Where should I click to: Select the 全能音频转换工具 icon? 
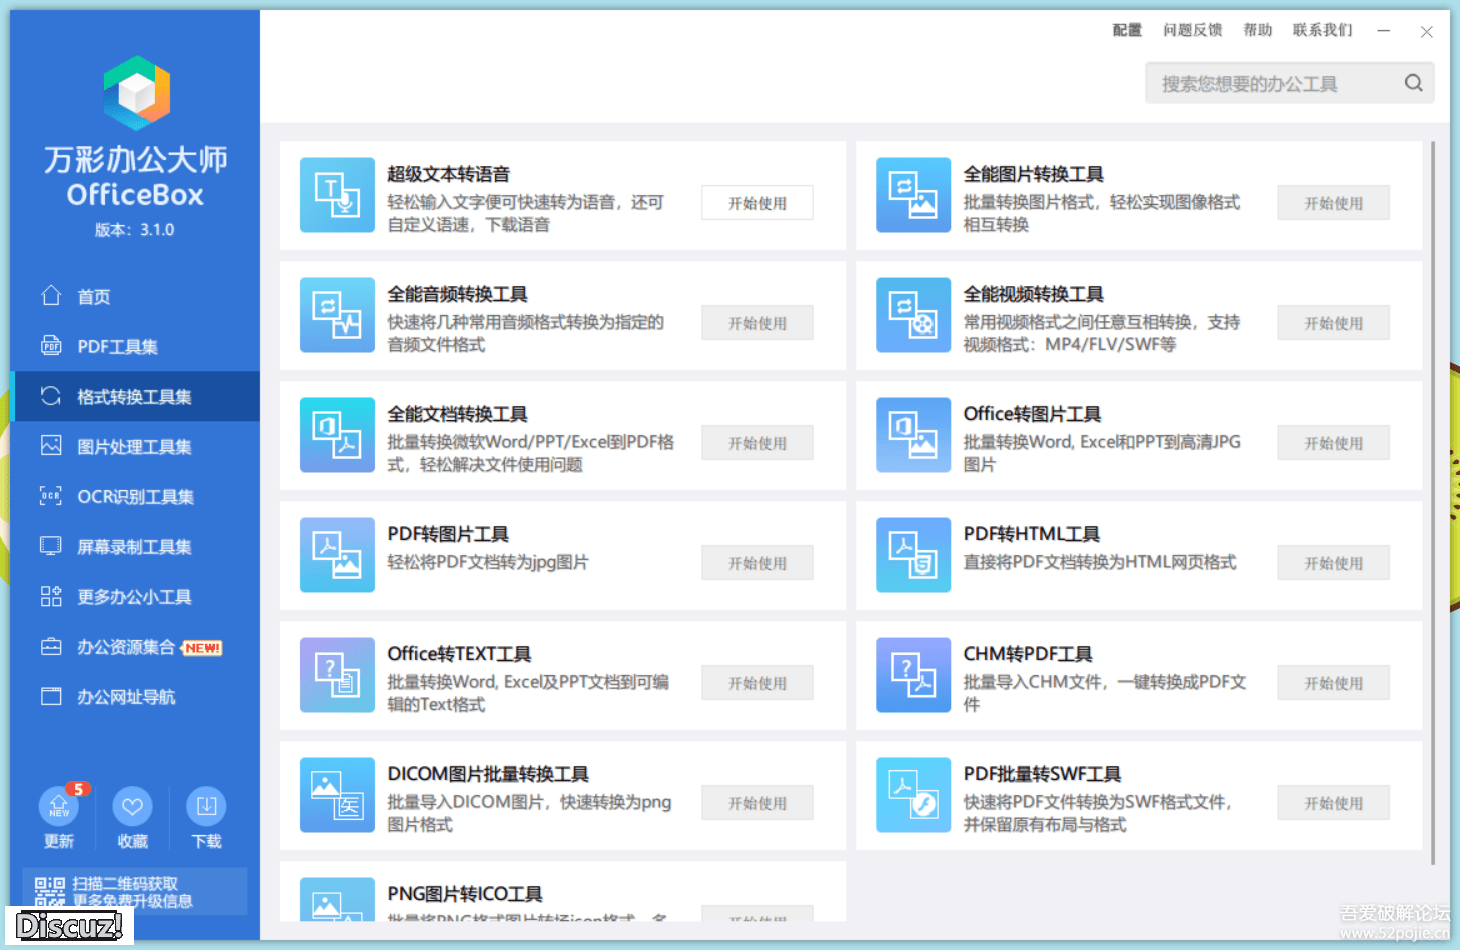click(x=337, y=315)
